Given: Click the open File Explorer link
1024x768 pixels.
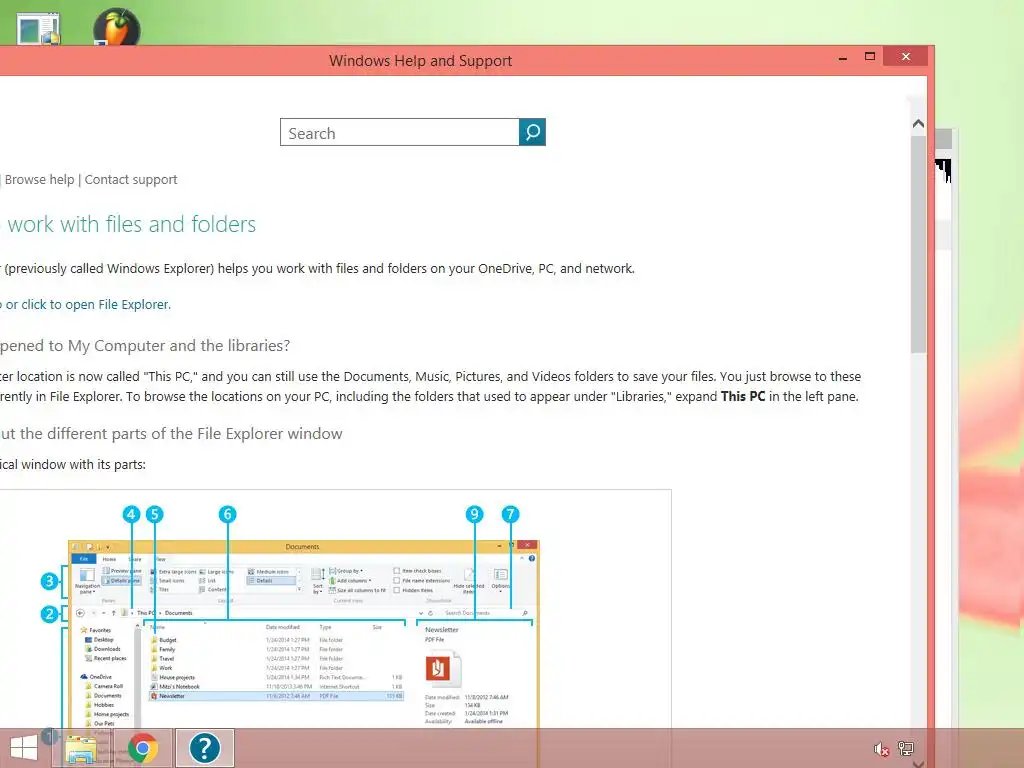Looking at the screenshot, I should pos(86,304).
